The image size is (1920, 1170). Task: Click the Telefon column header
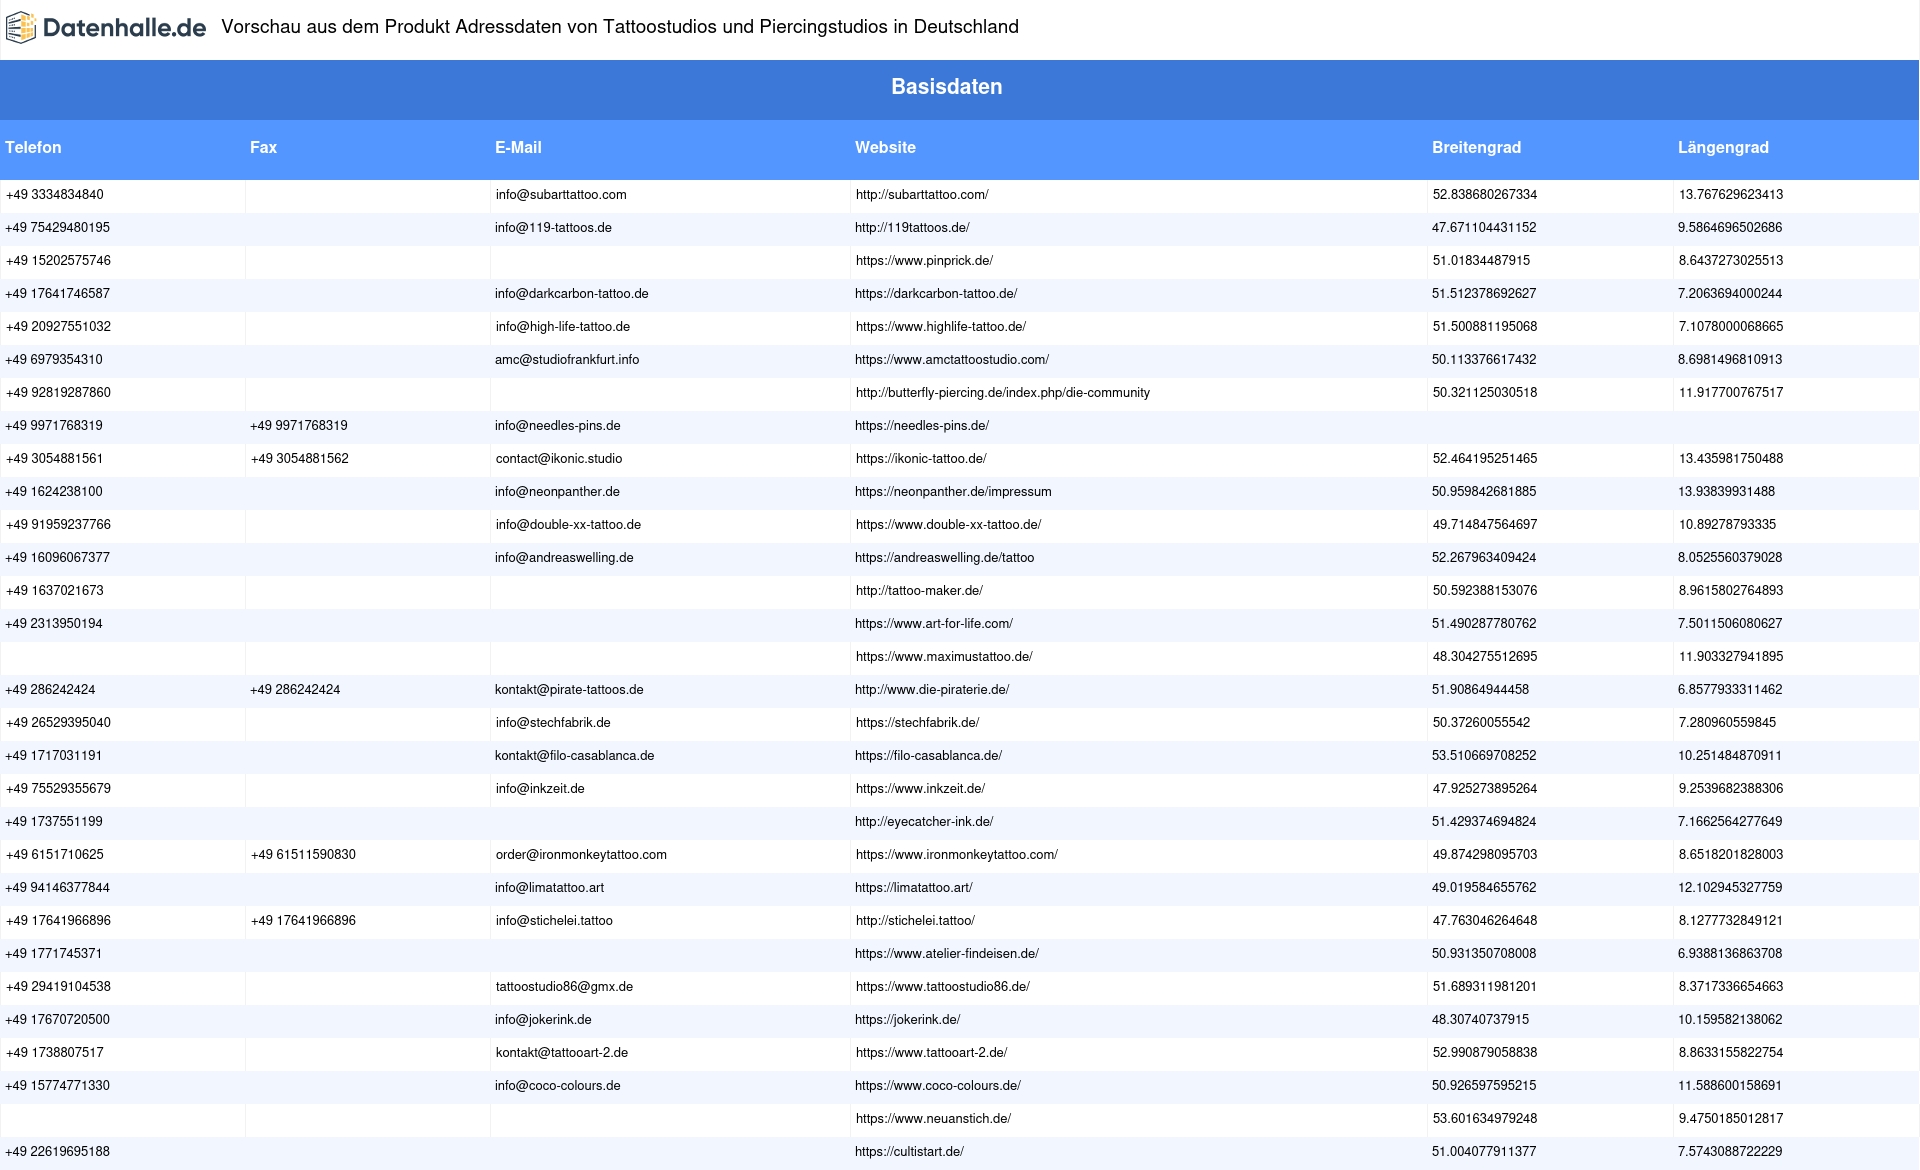[33, 147]
